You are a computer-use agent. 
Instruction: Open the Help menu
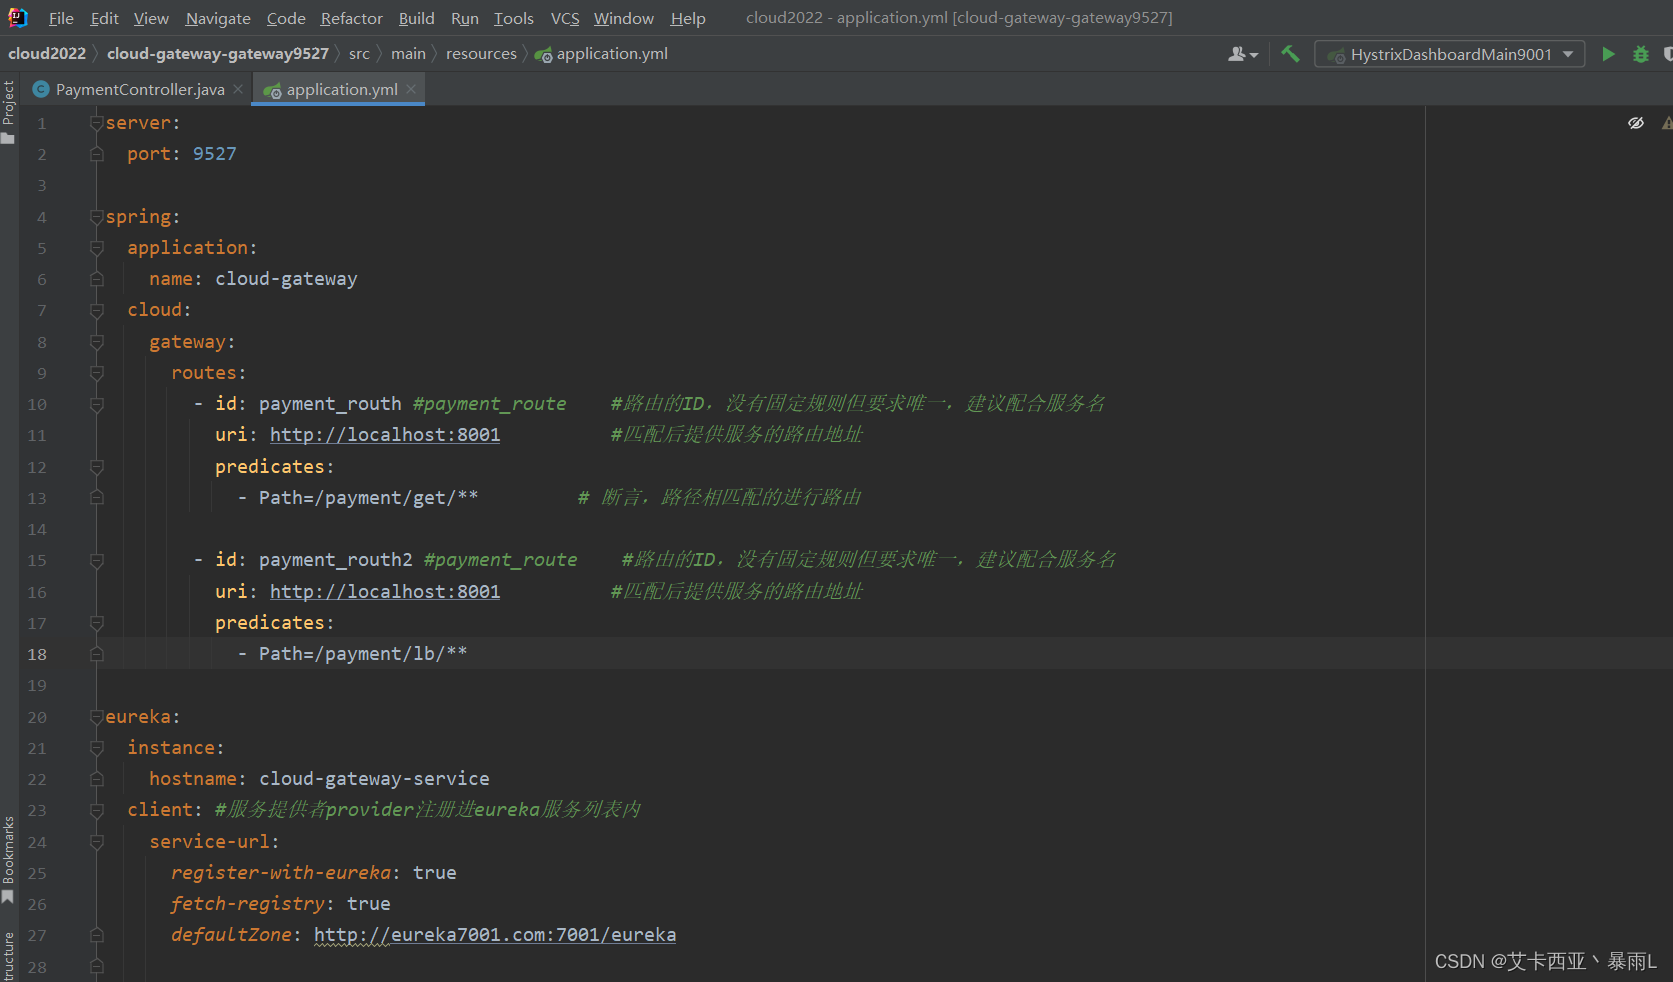[688, 18]
